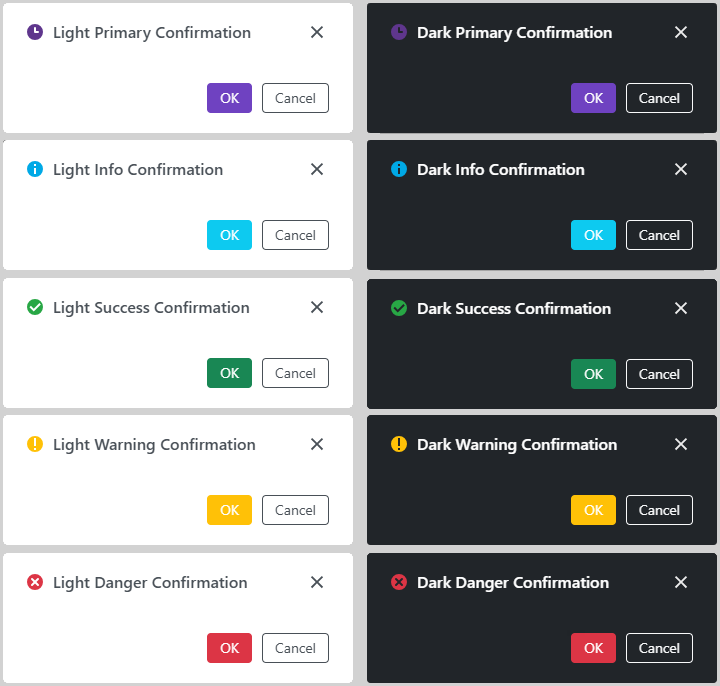Cancel the Dark Info Confirmation dialog
This screenshot has height=686, width=720.
659,235
